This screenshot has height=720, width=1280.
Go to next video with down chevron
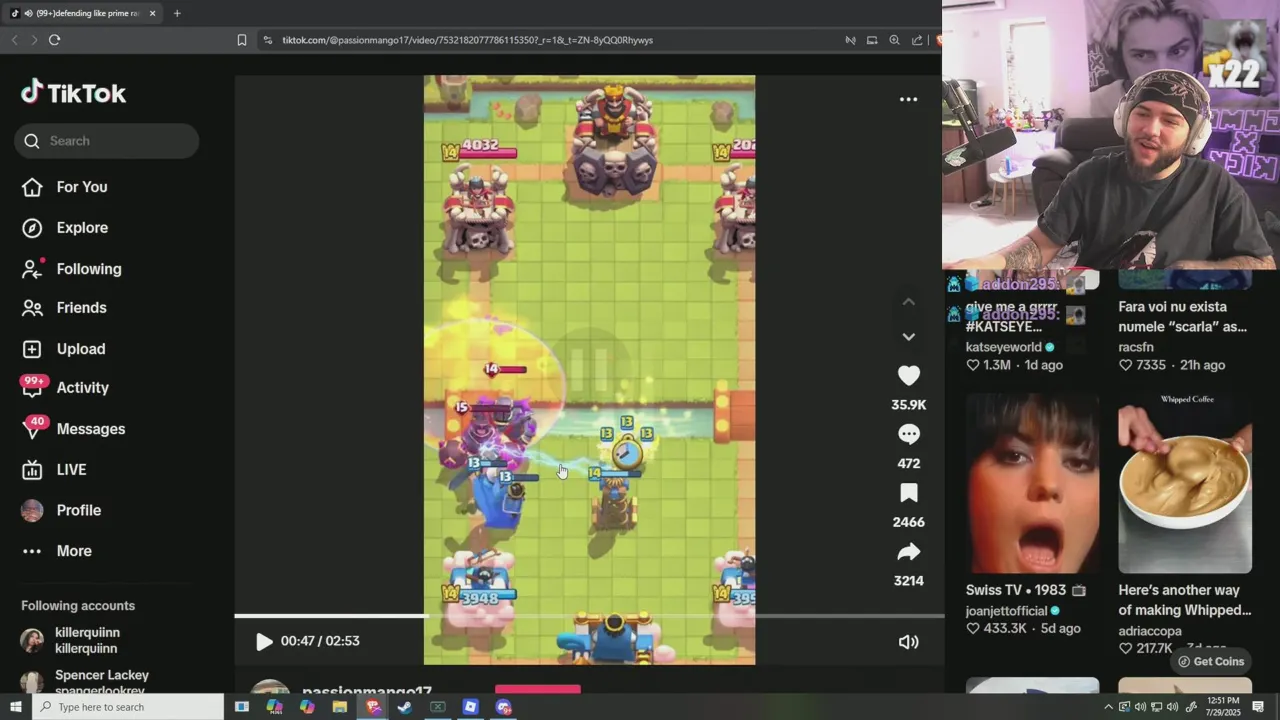pos(908,337)
